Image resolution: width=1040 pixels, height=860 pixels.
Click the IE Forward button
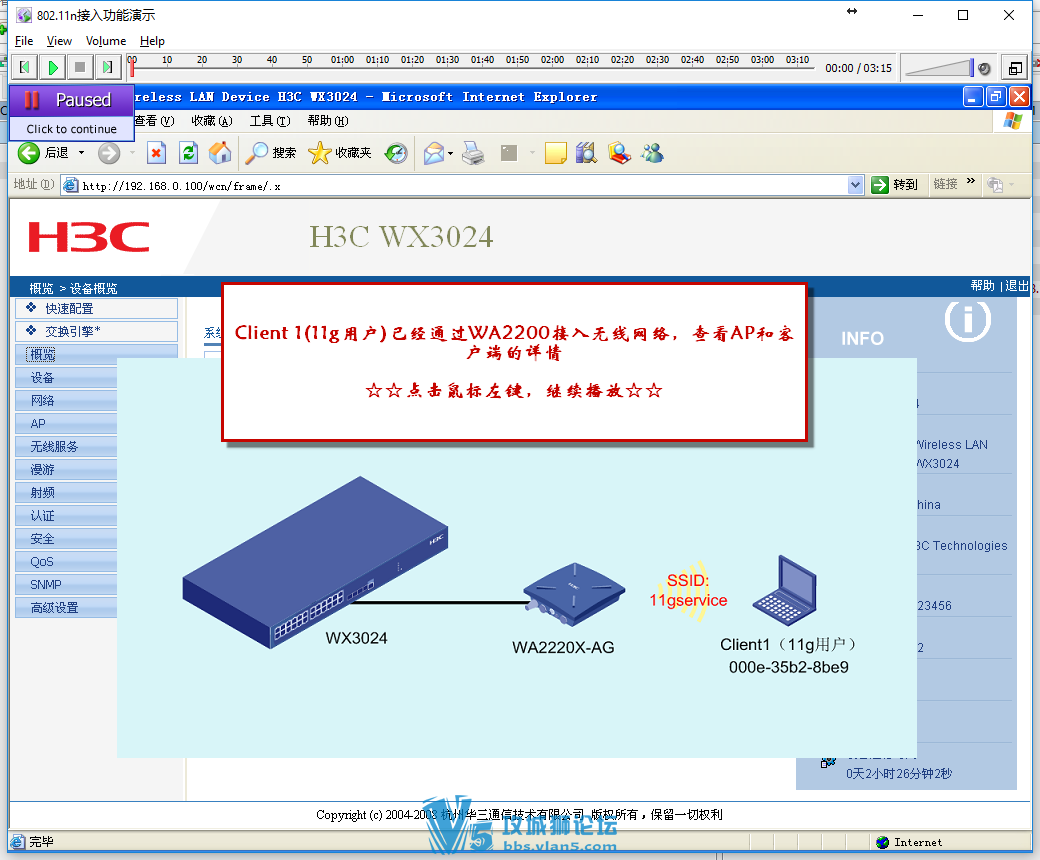coord(109,153)
